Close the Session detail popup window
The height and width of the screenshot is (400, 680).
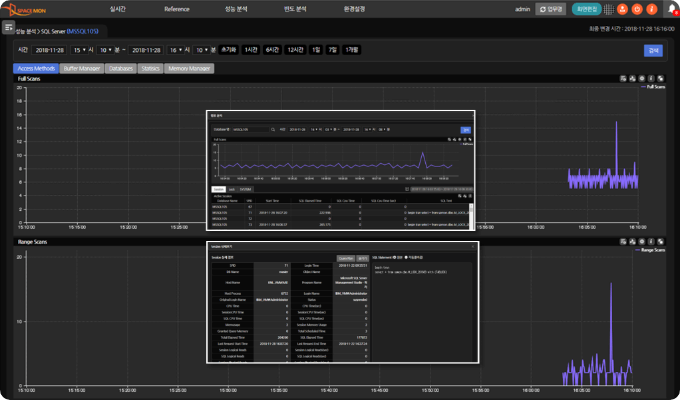(473, 246)
